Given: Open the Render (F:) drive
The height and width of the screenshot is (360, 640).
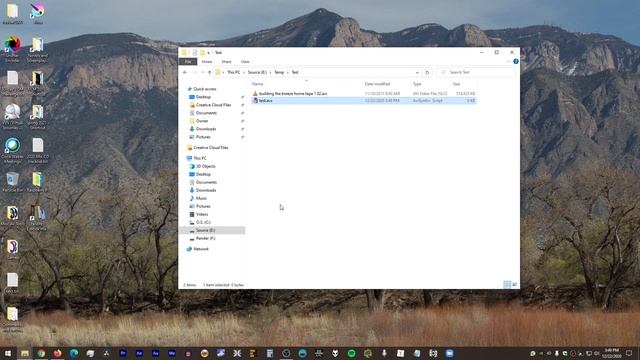Looking at the screenshot, I should pos(205,238).
